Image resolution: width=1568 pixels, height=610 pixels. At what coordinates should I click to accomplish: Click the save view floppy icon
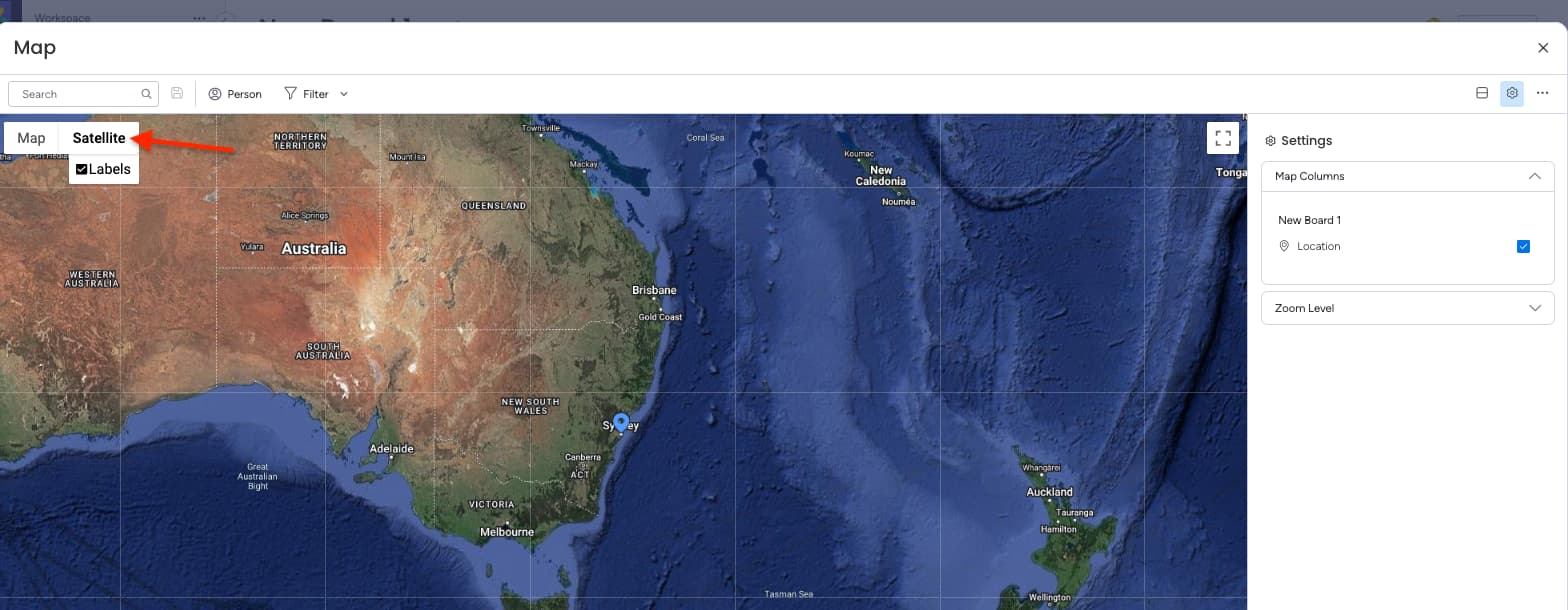pyautogui.click(x=177, y=93)
